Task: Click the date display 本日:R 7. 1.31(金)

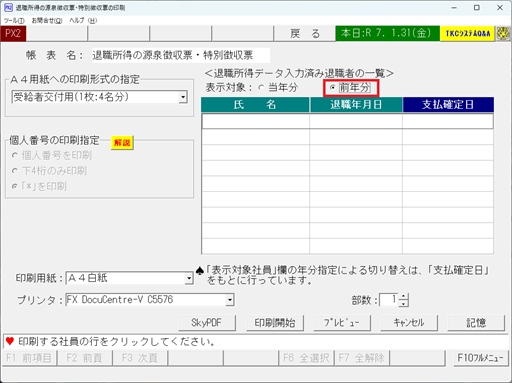Action: pos(387,33)
